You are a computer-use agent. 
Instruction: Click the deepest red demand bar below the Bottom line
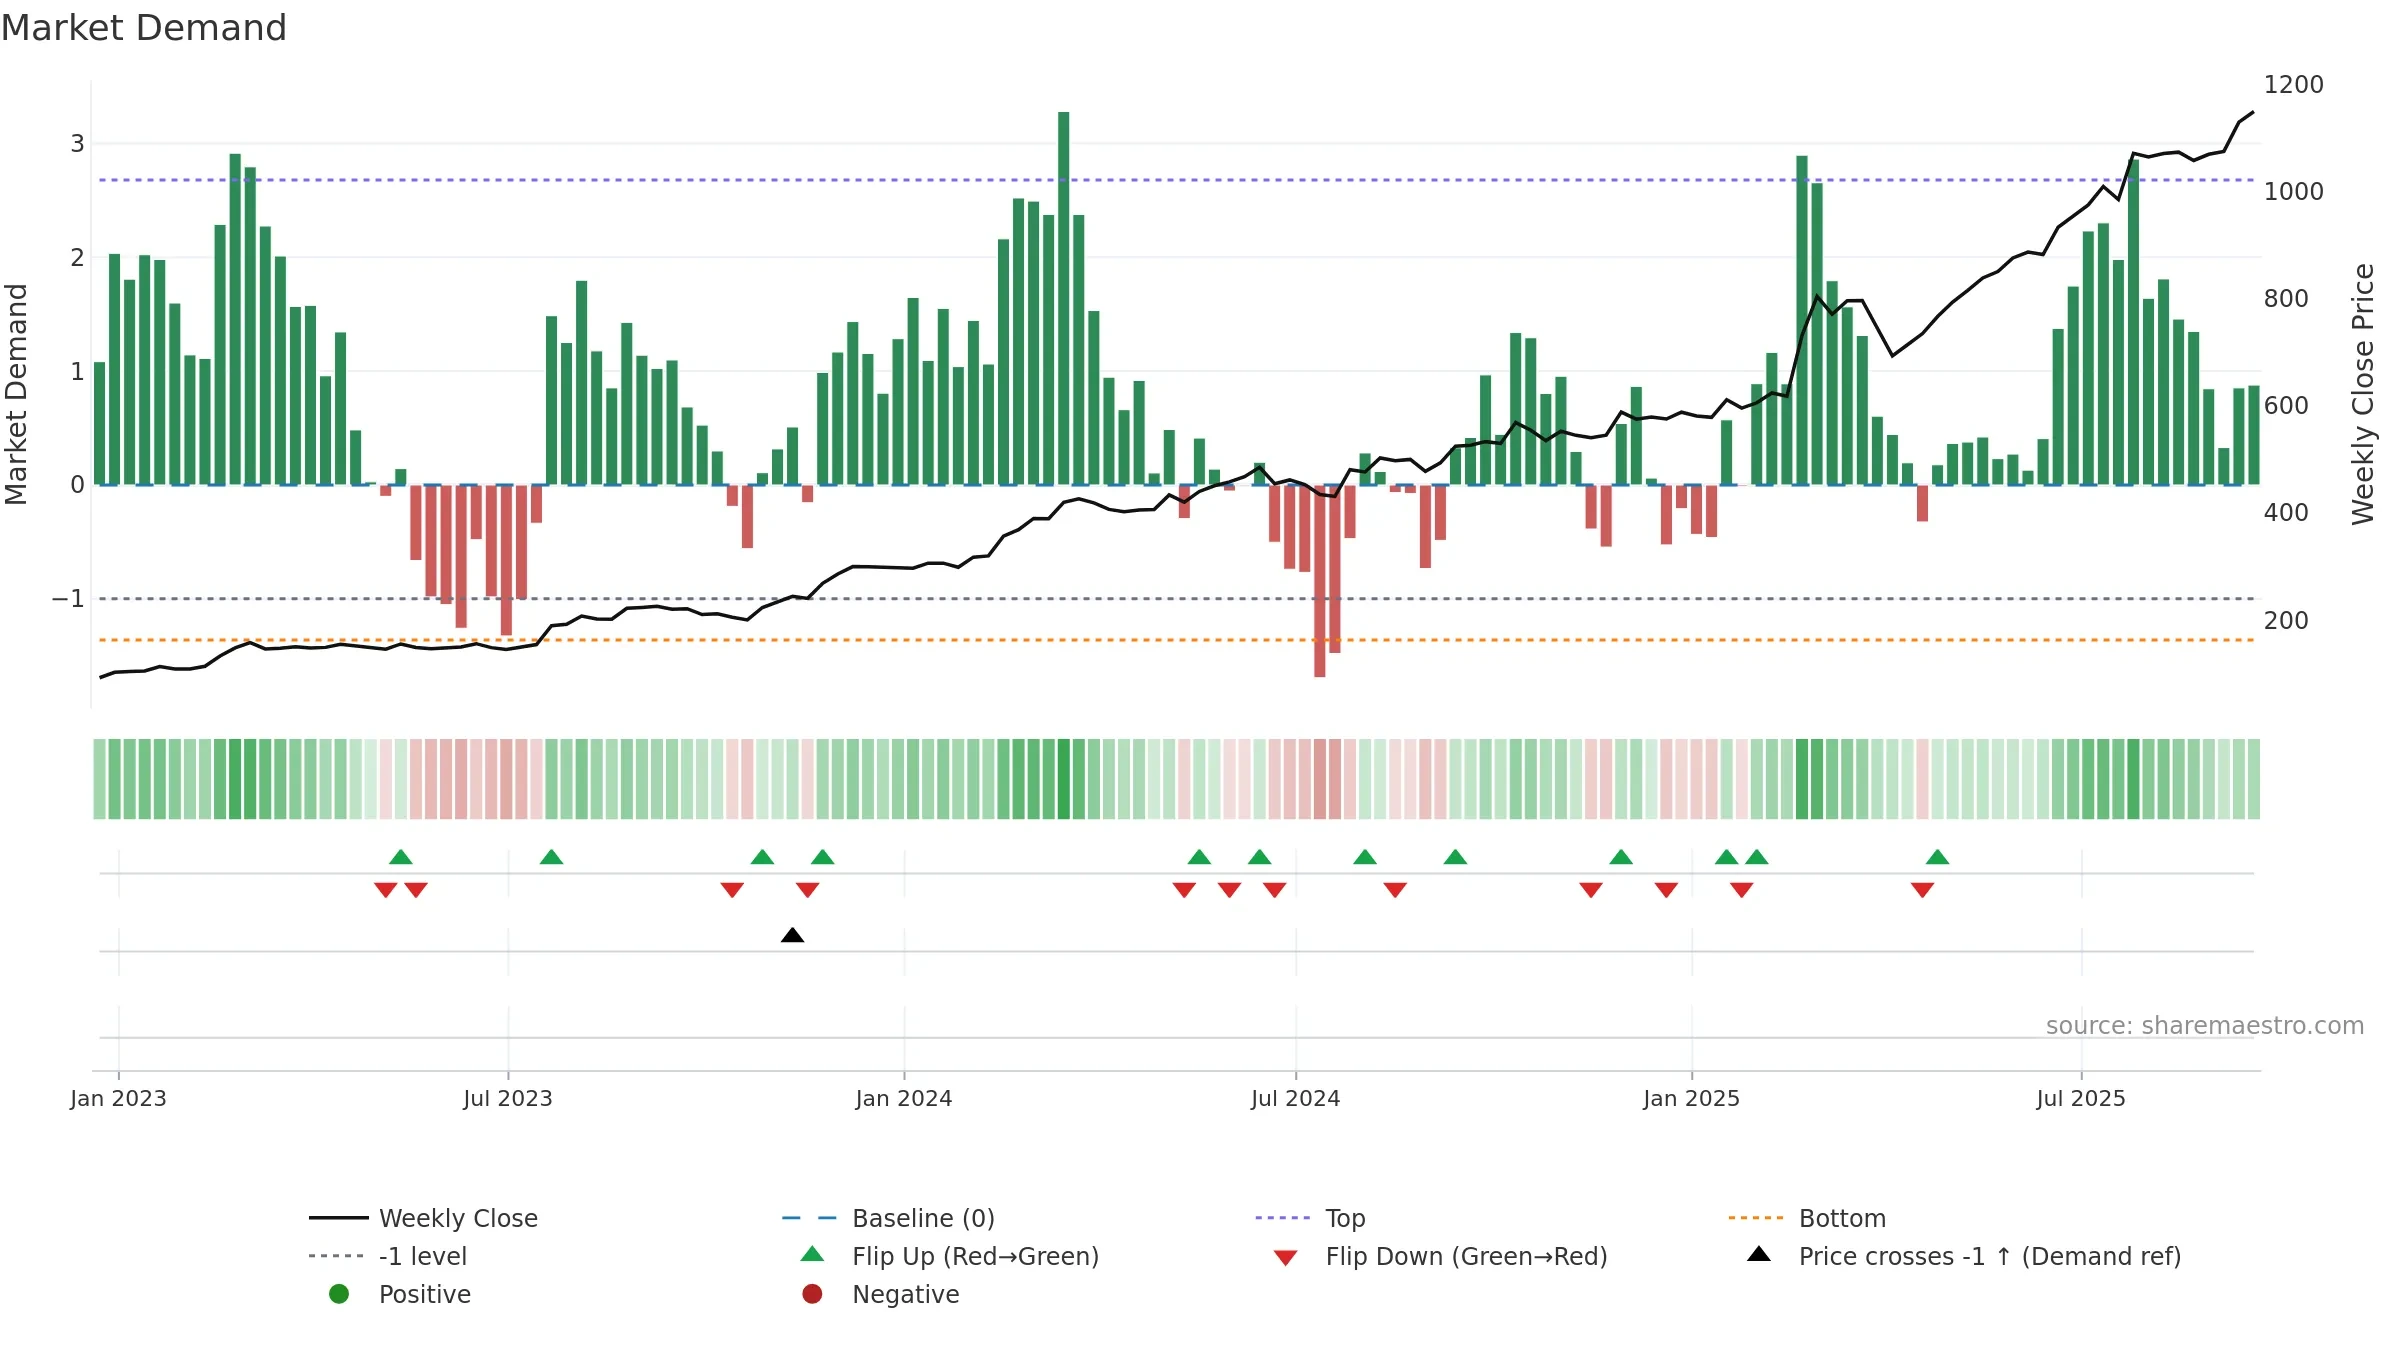1320,581
